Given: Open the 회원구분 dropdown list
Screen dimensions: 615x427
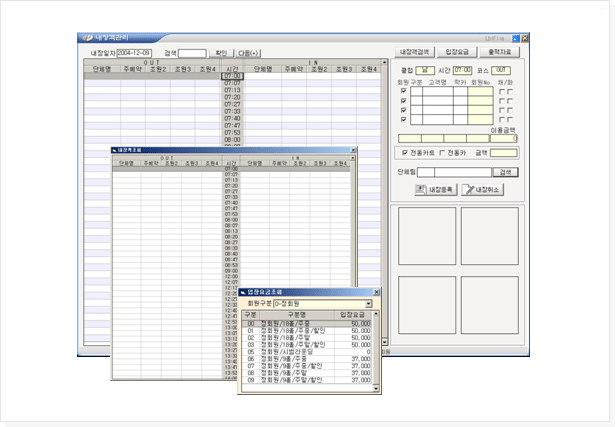Looking at the screenshot, I should (369, 303).
